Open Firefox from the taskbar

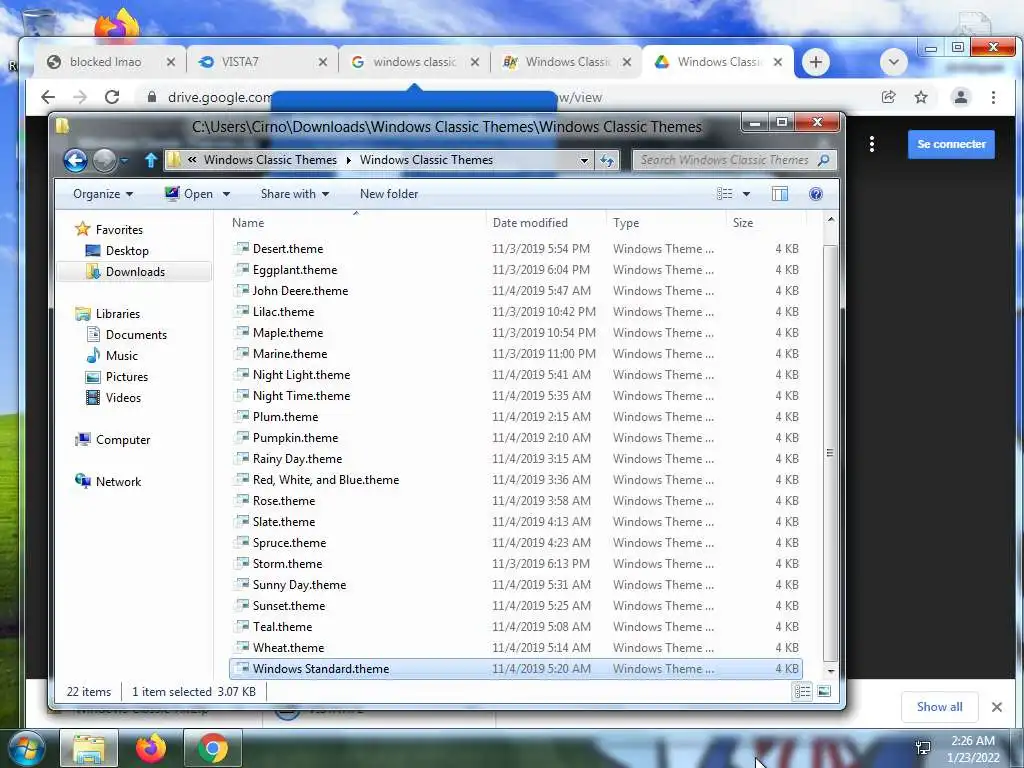(151, 748)
